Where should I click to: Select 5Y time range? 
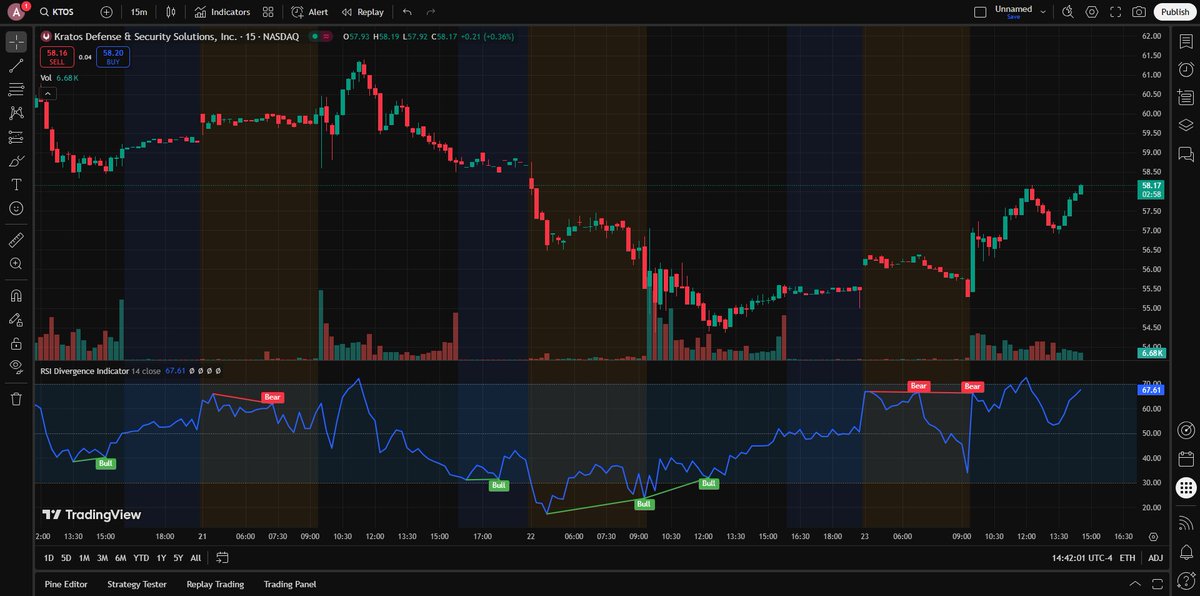178,558
